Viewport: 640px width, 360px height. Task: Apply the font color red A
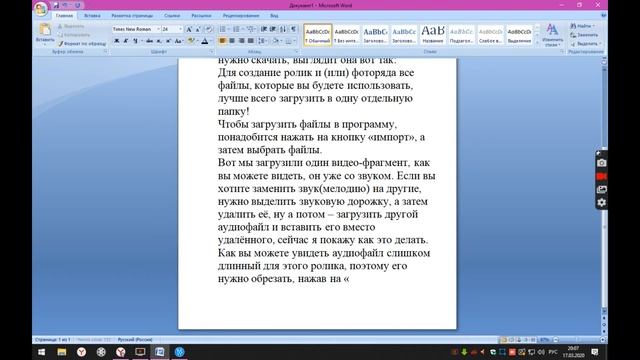(x=205, y=41)
